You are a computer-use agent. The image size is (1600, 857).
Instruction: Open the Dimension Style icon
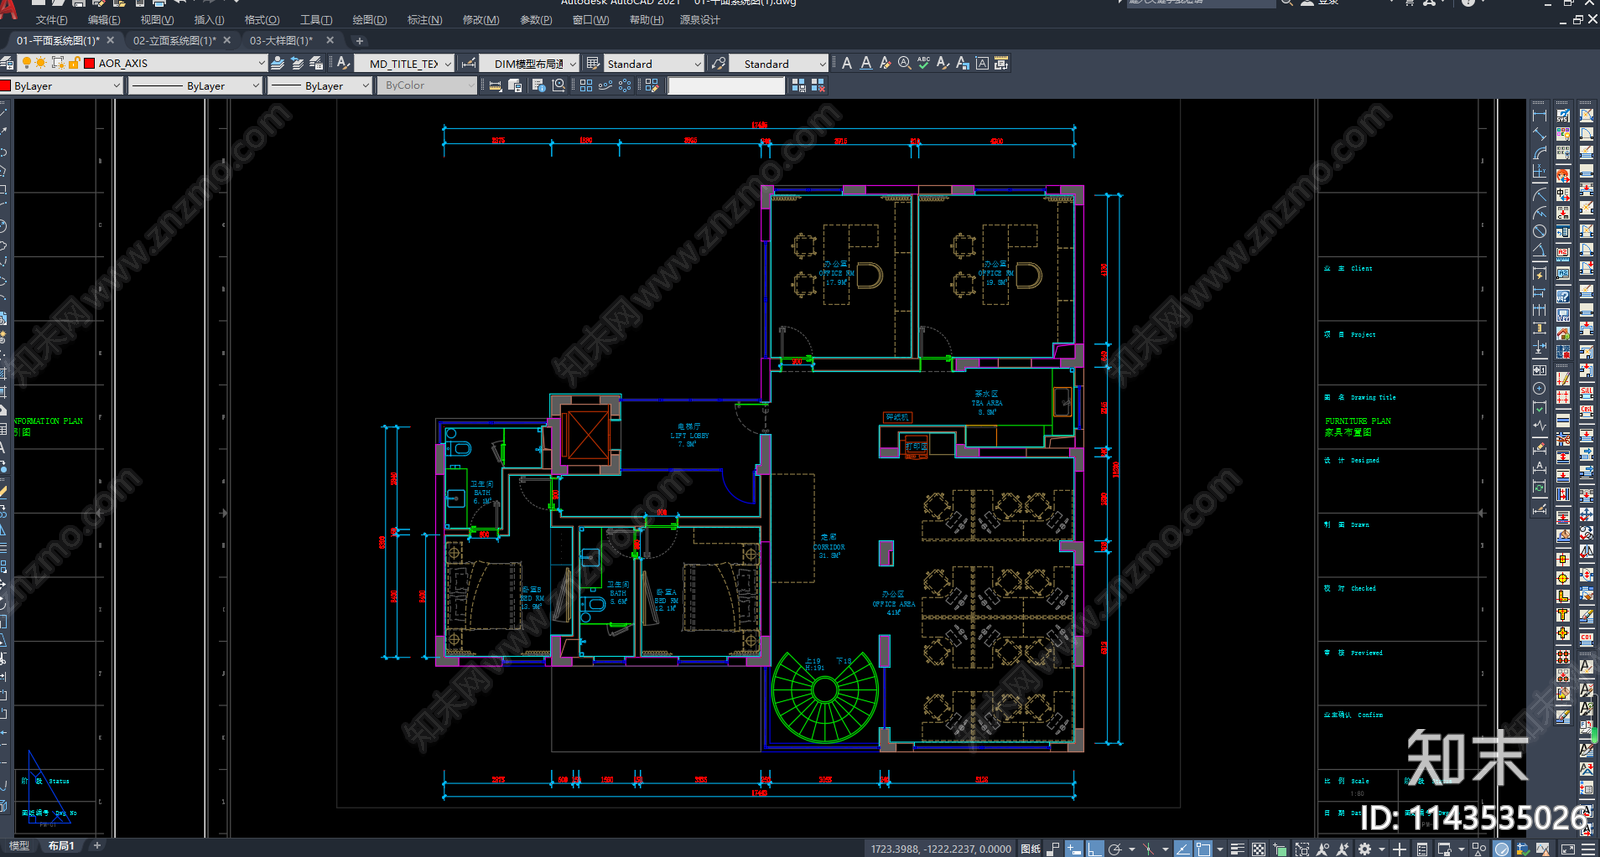click(x=468, y=64)
